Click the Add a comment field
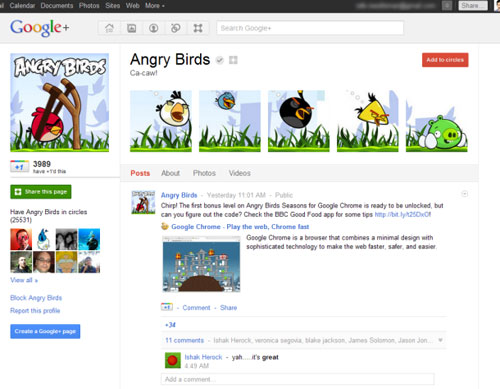Screen dimensions: 500x389 coord(298,379)
